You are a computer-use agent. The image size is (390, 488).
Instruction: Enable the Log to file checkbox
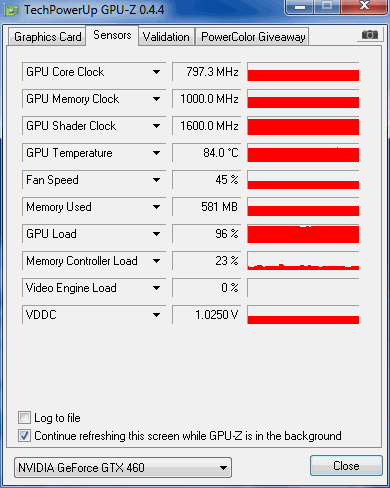click(x=24, y=418)
